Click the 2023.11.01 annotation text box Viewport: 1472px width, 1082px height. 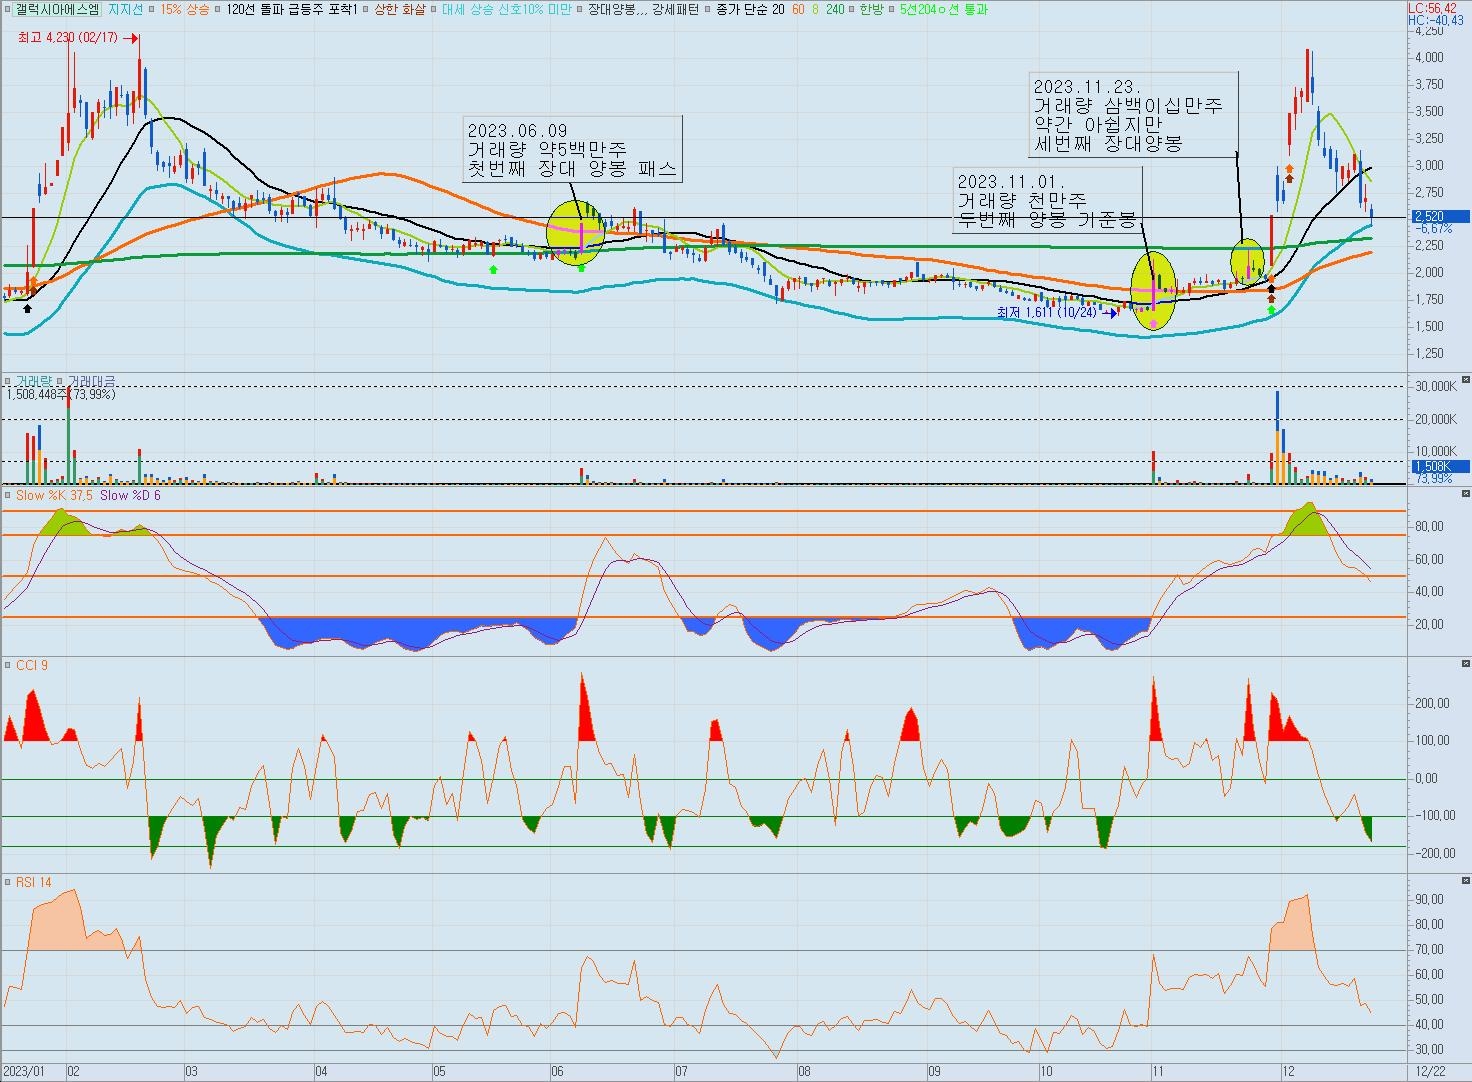1047,200
